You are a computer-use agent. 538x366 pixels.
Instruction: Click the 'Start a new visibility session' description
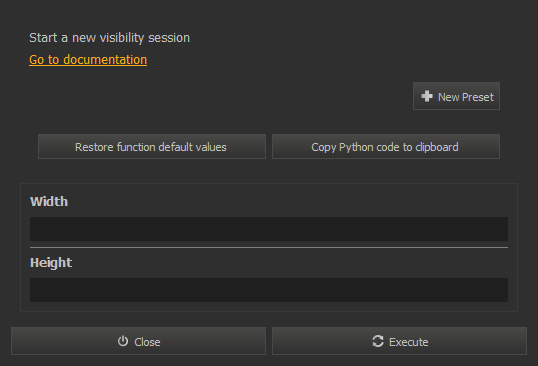pos(109,38)
